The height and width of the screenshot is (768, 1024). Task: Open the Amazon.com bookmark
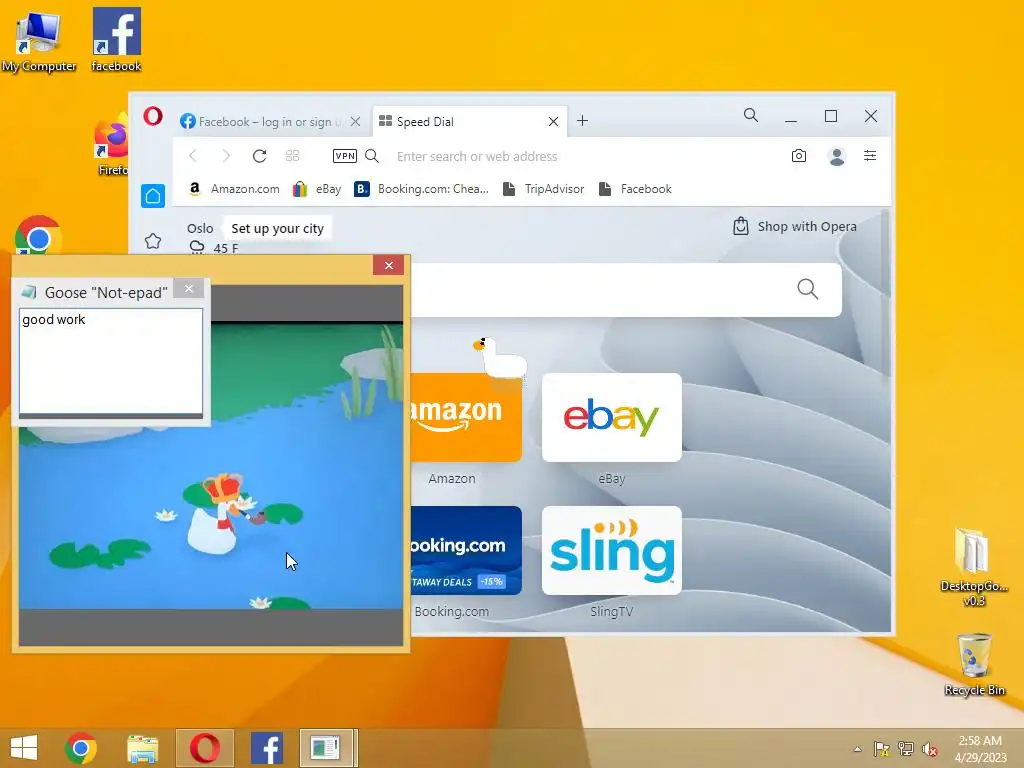pos(234,189)
